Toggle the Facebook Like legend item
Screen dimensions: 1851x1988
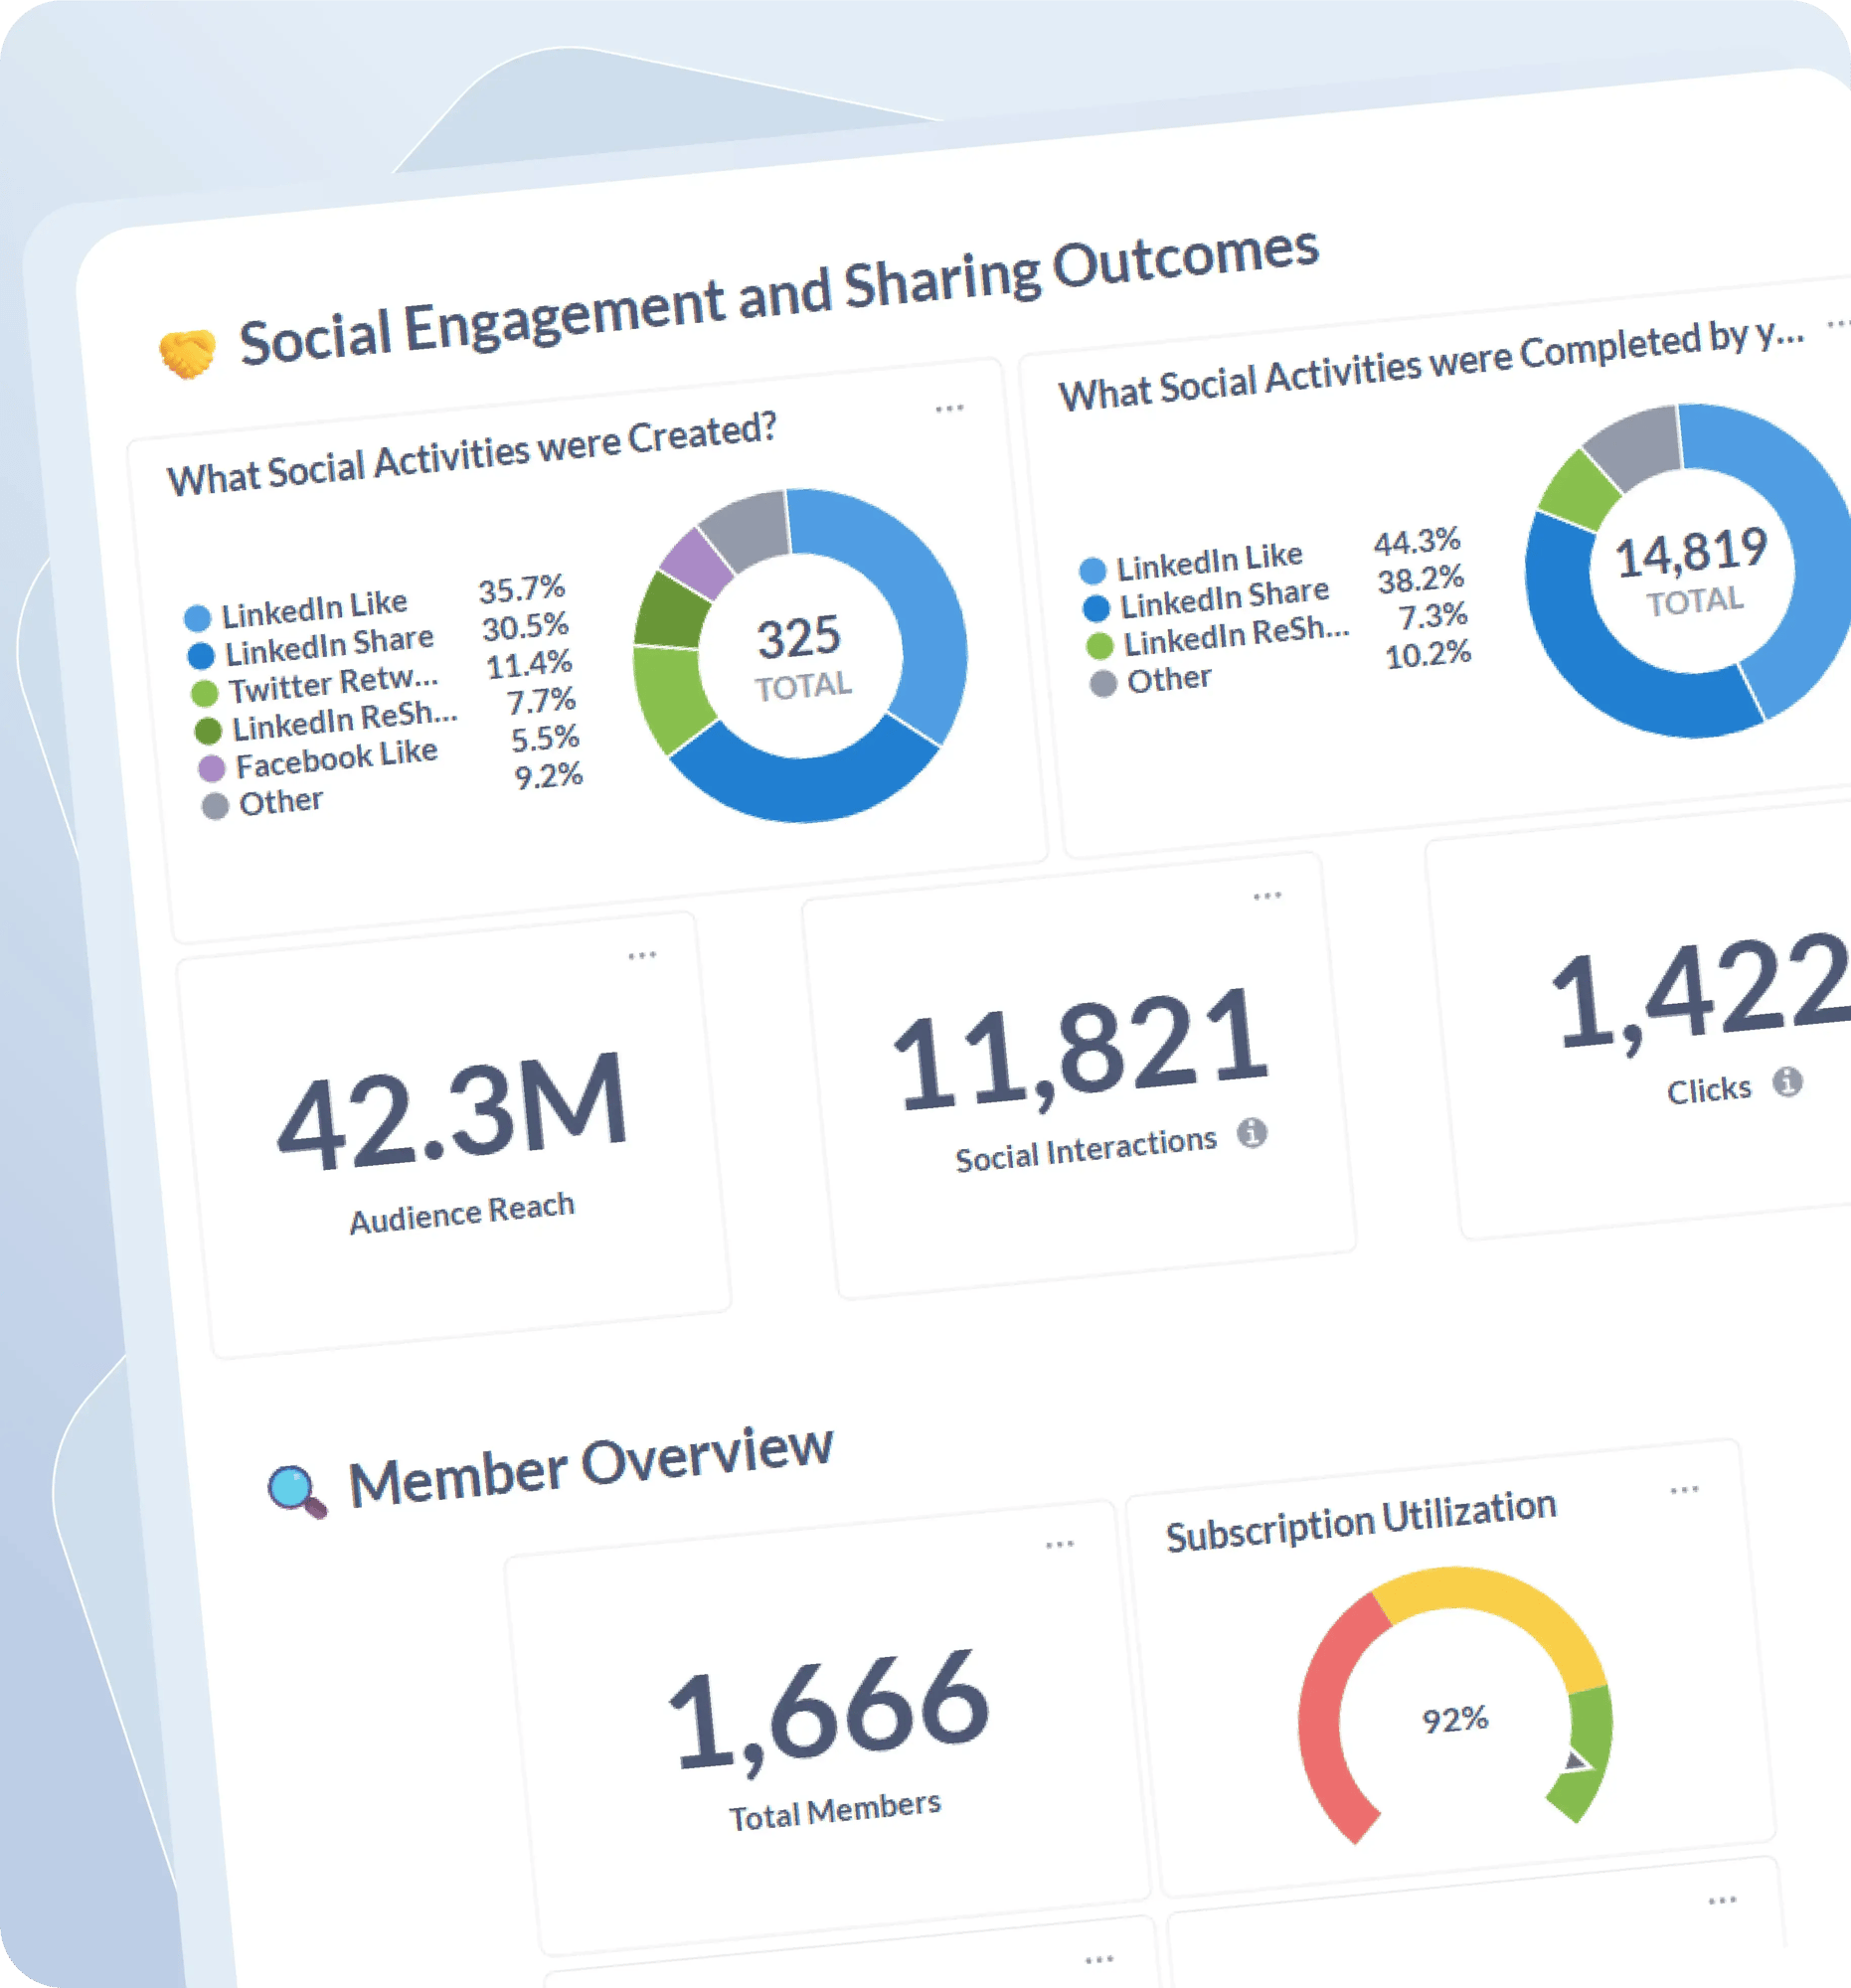335,760
